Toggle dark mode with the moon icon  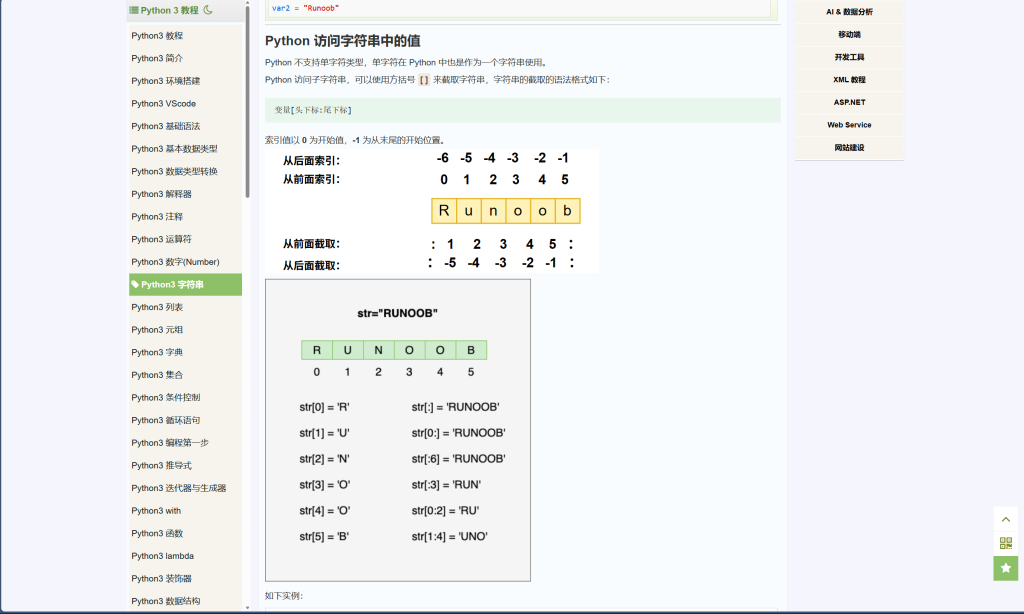pyautogui.click(x=208, y=10)
